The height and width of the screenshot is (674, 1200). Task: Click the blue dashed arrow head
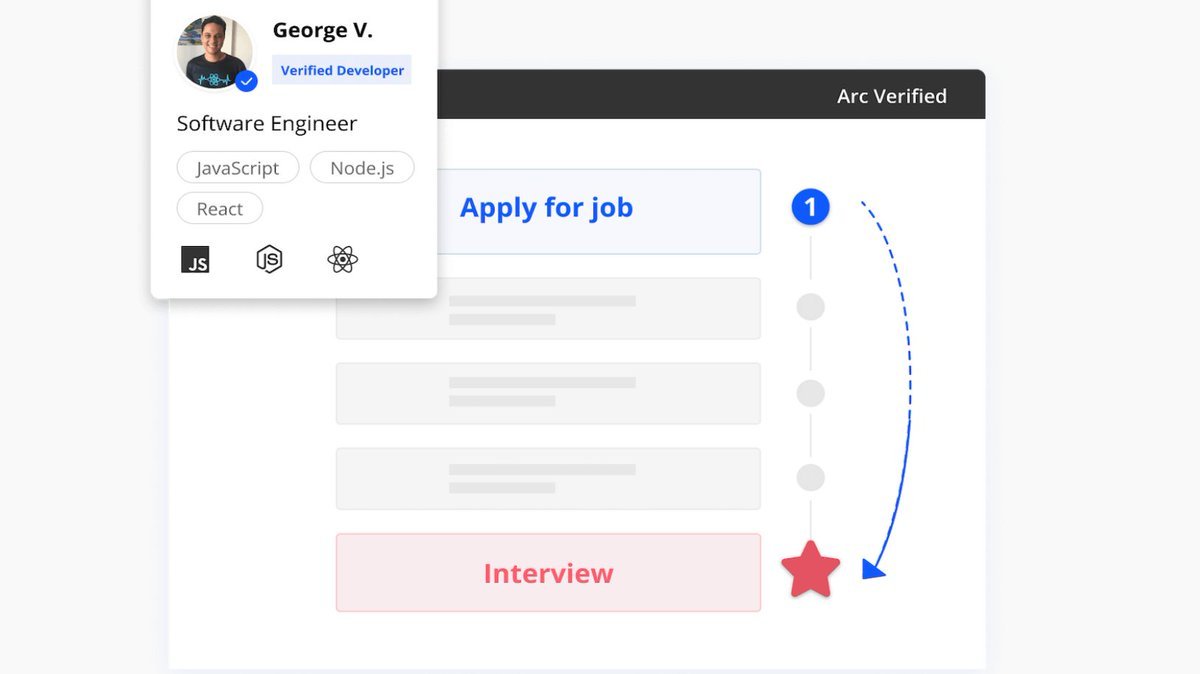point(872,569)
